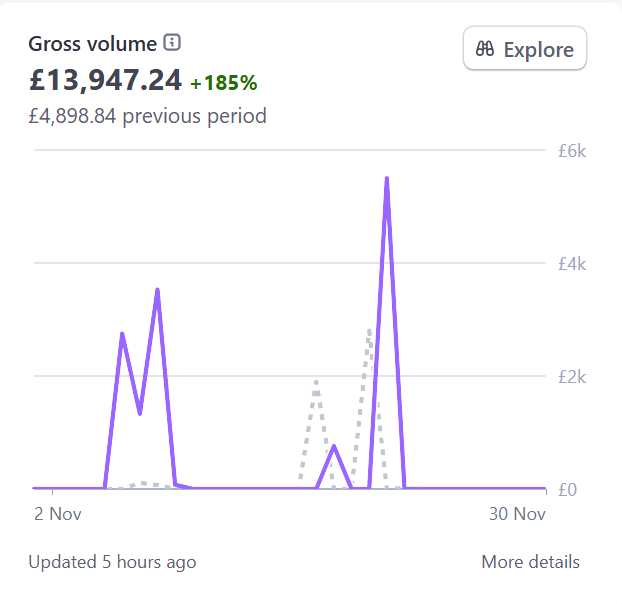
Task: Click the £4k axis label
Action: pyautogui.click(x=572, y=264)
